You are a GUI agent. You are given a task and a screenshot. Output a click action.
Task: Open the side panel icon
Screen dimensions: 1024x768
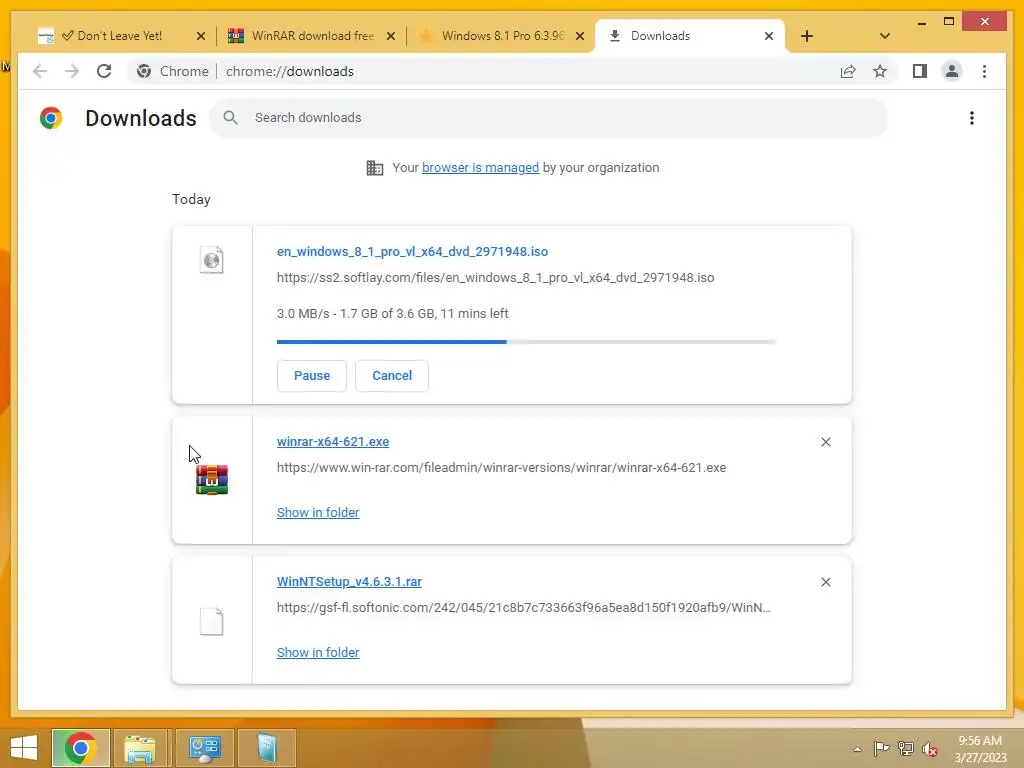click(x=920, y=71)
